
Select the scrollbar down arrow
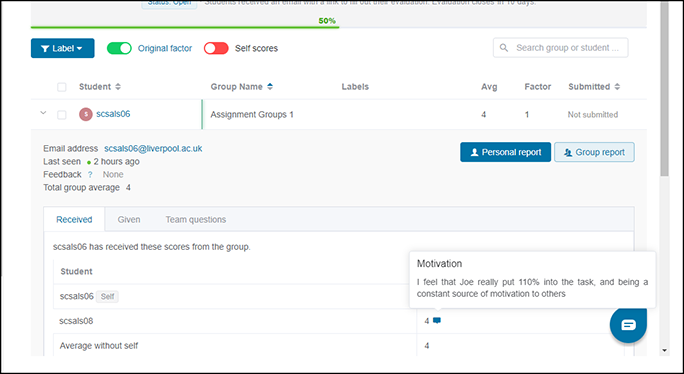664,350
